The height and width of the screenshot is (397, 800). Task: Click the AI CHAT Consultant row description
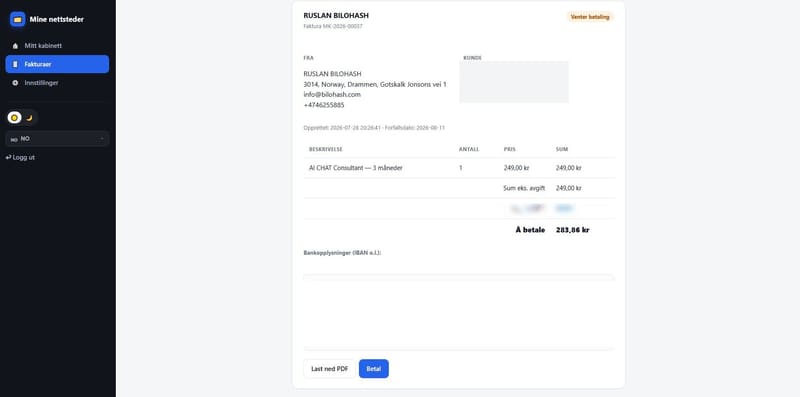[x=356, y=167]
